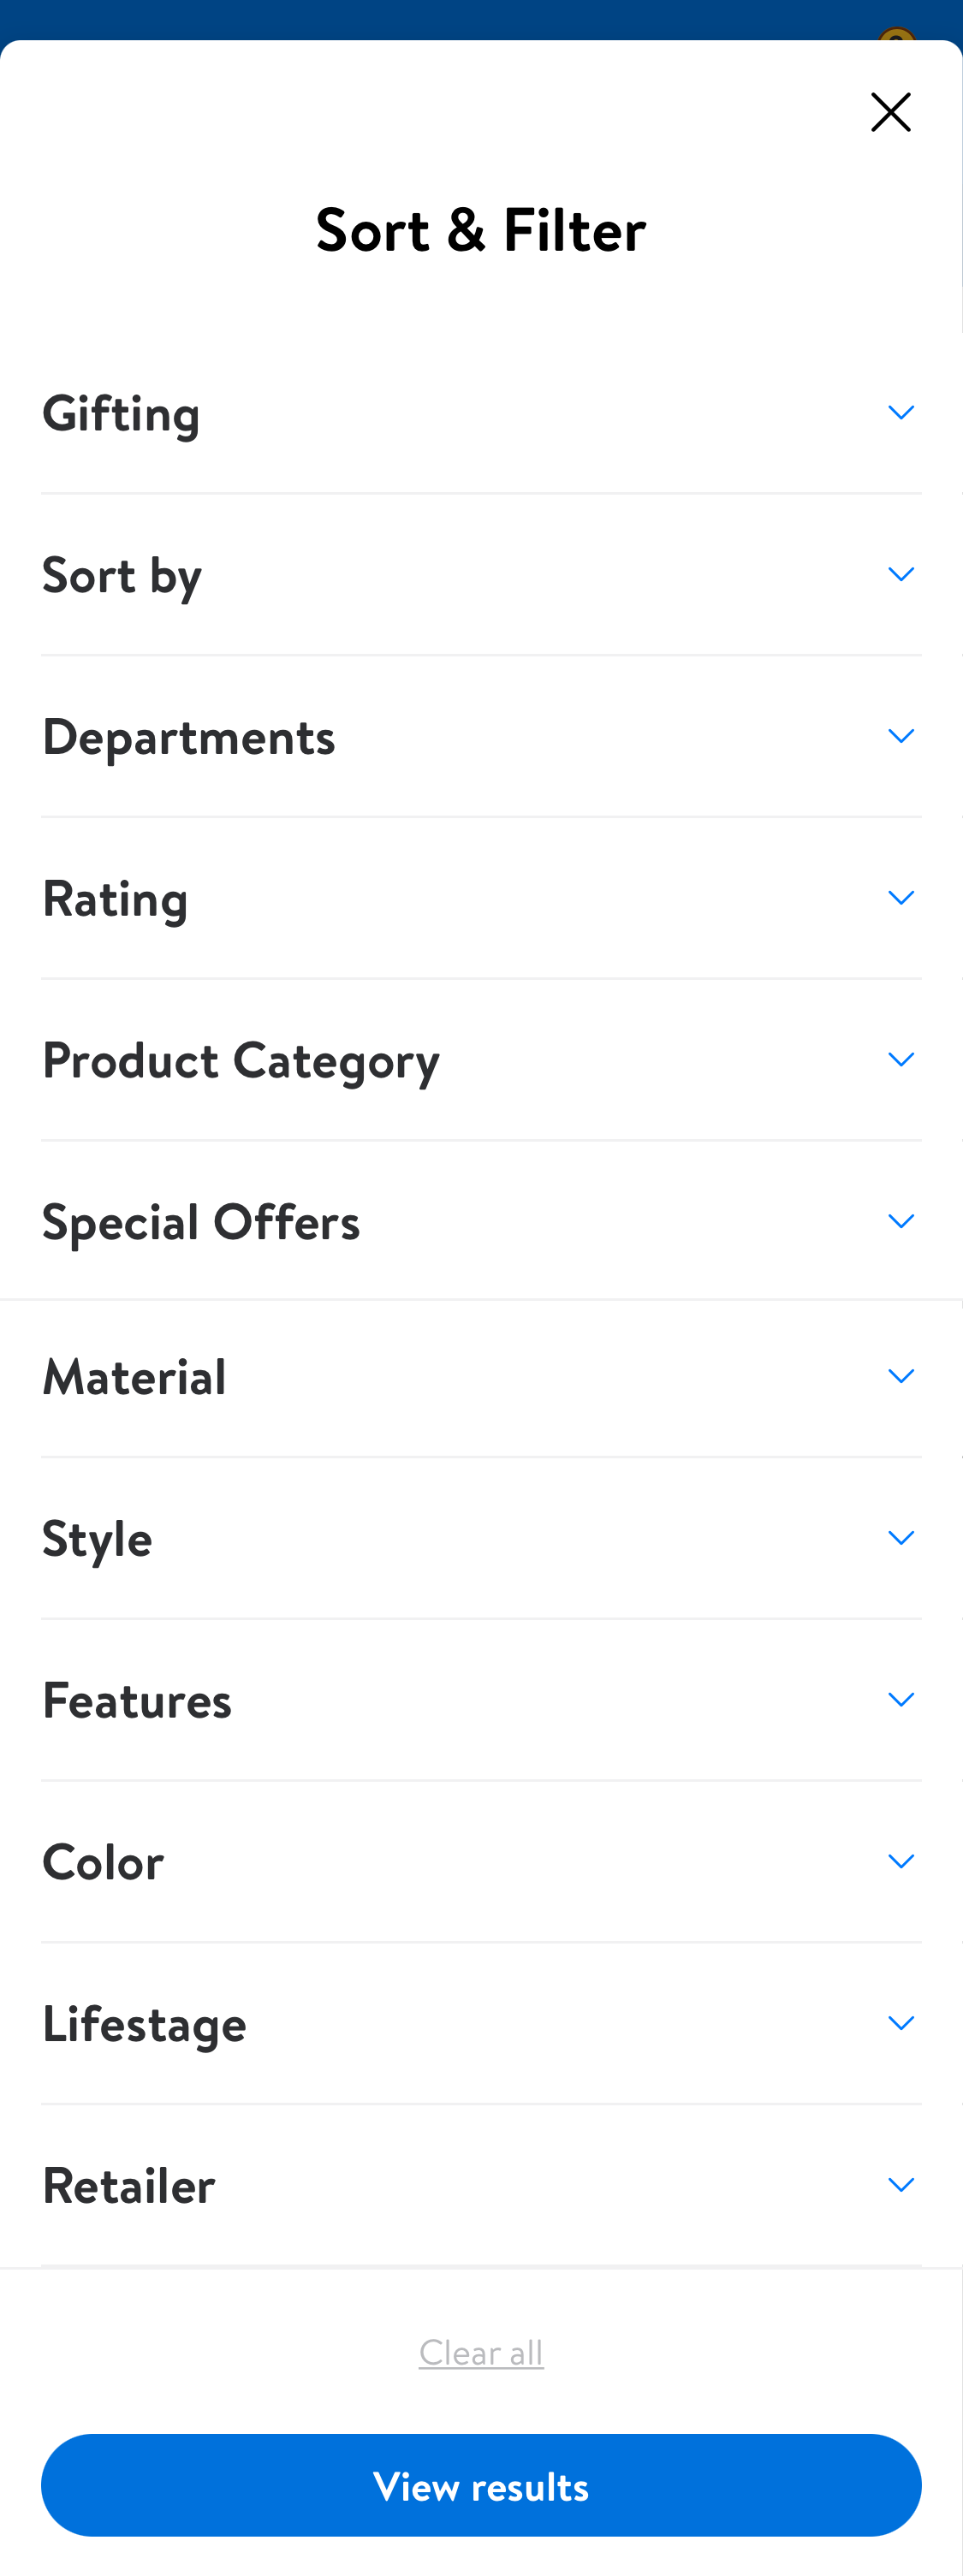Expand the Features section
The height and width of the screenshot is (2576, 963).
(x=481, y=1700)
